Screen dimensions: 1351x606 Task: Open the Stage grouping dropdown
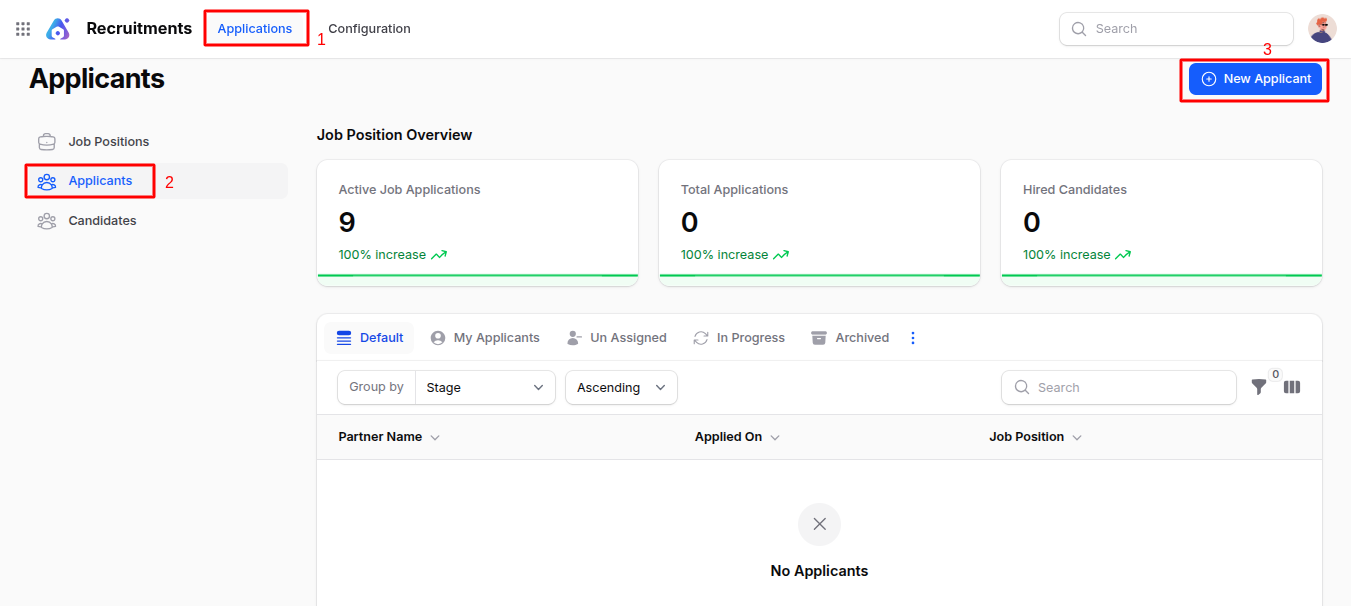pyautogui.click(x=485, y=387)
